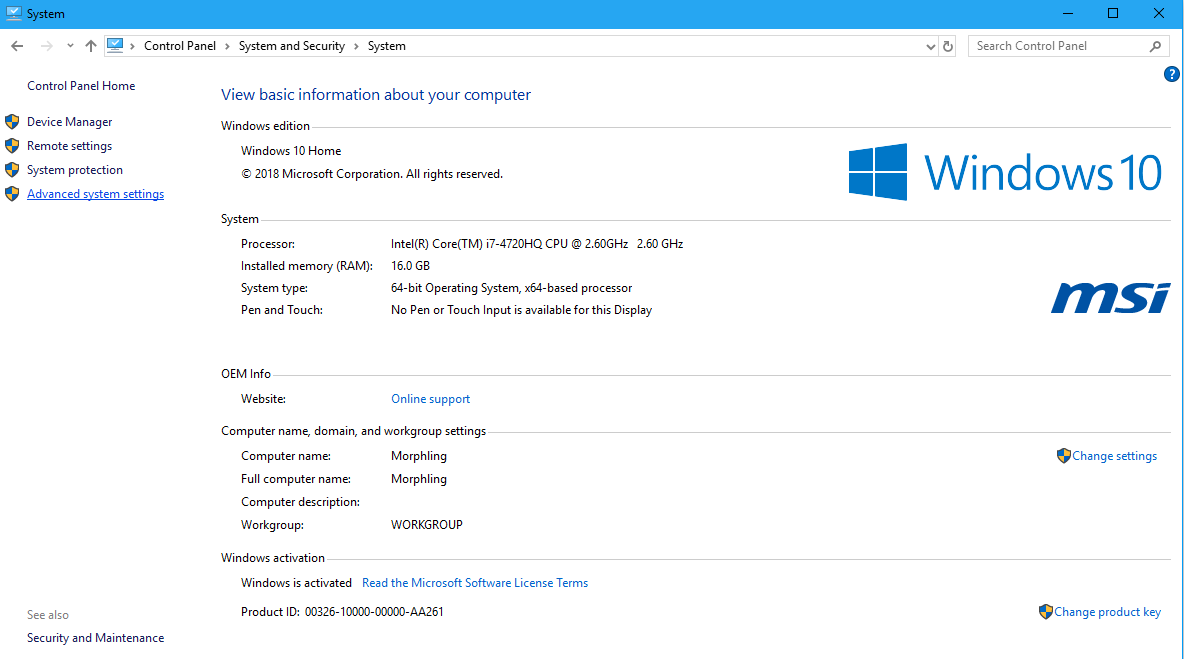Image resolution: width=1184 pixels, height=659 pixels.
Task: Click Change settings for computer name
Action: point(1115,456)
